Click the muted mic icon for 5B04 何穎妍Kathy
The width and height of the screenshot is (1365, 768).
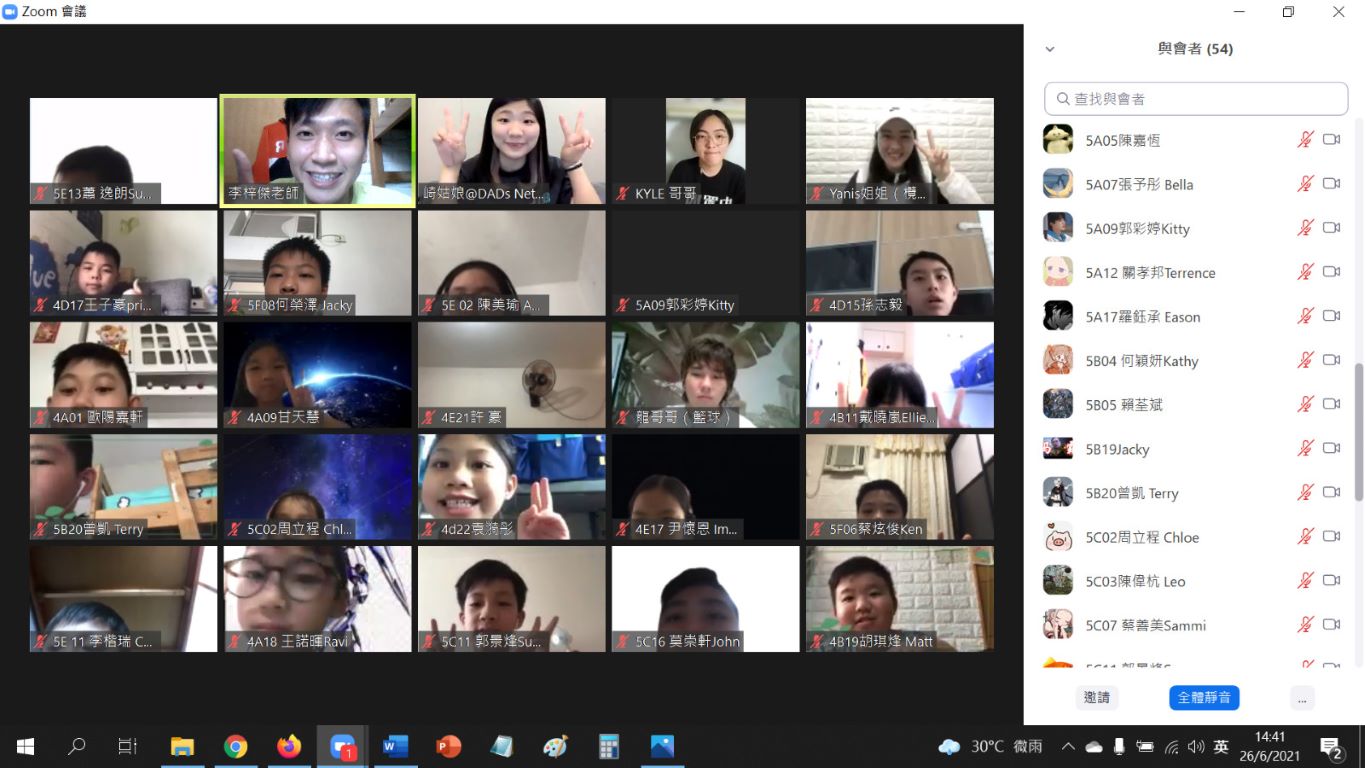1305,360
